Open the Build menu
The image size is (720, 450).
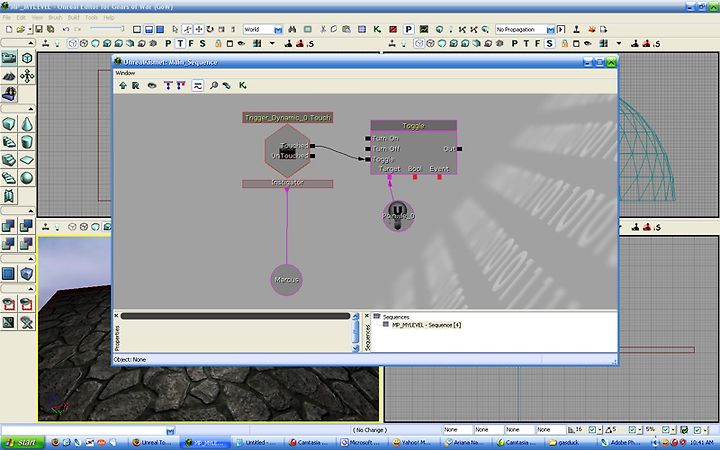(73, 17)
